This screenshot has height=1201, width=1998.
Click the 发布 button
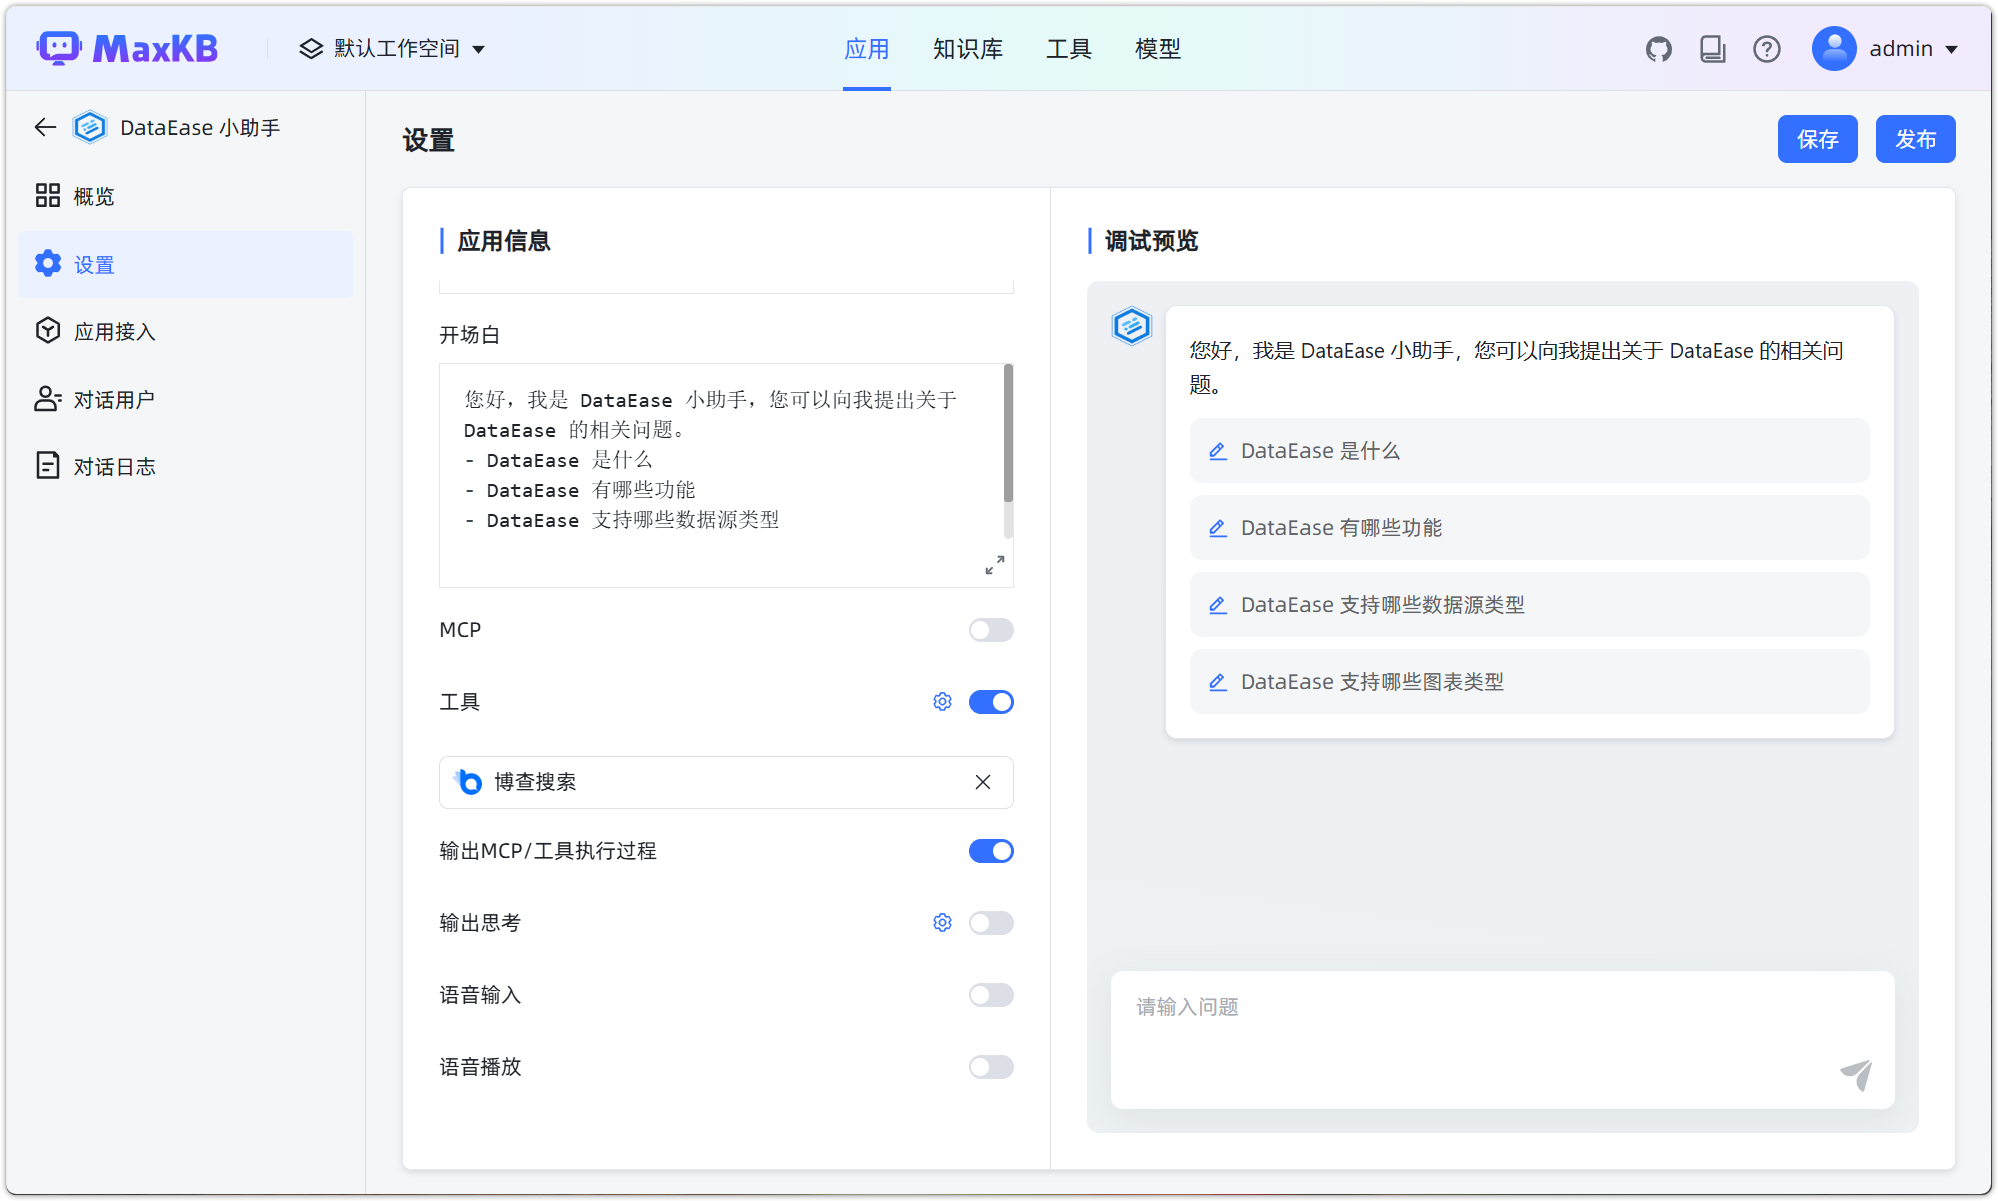1915,139
